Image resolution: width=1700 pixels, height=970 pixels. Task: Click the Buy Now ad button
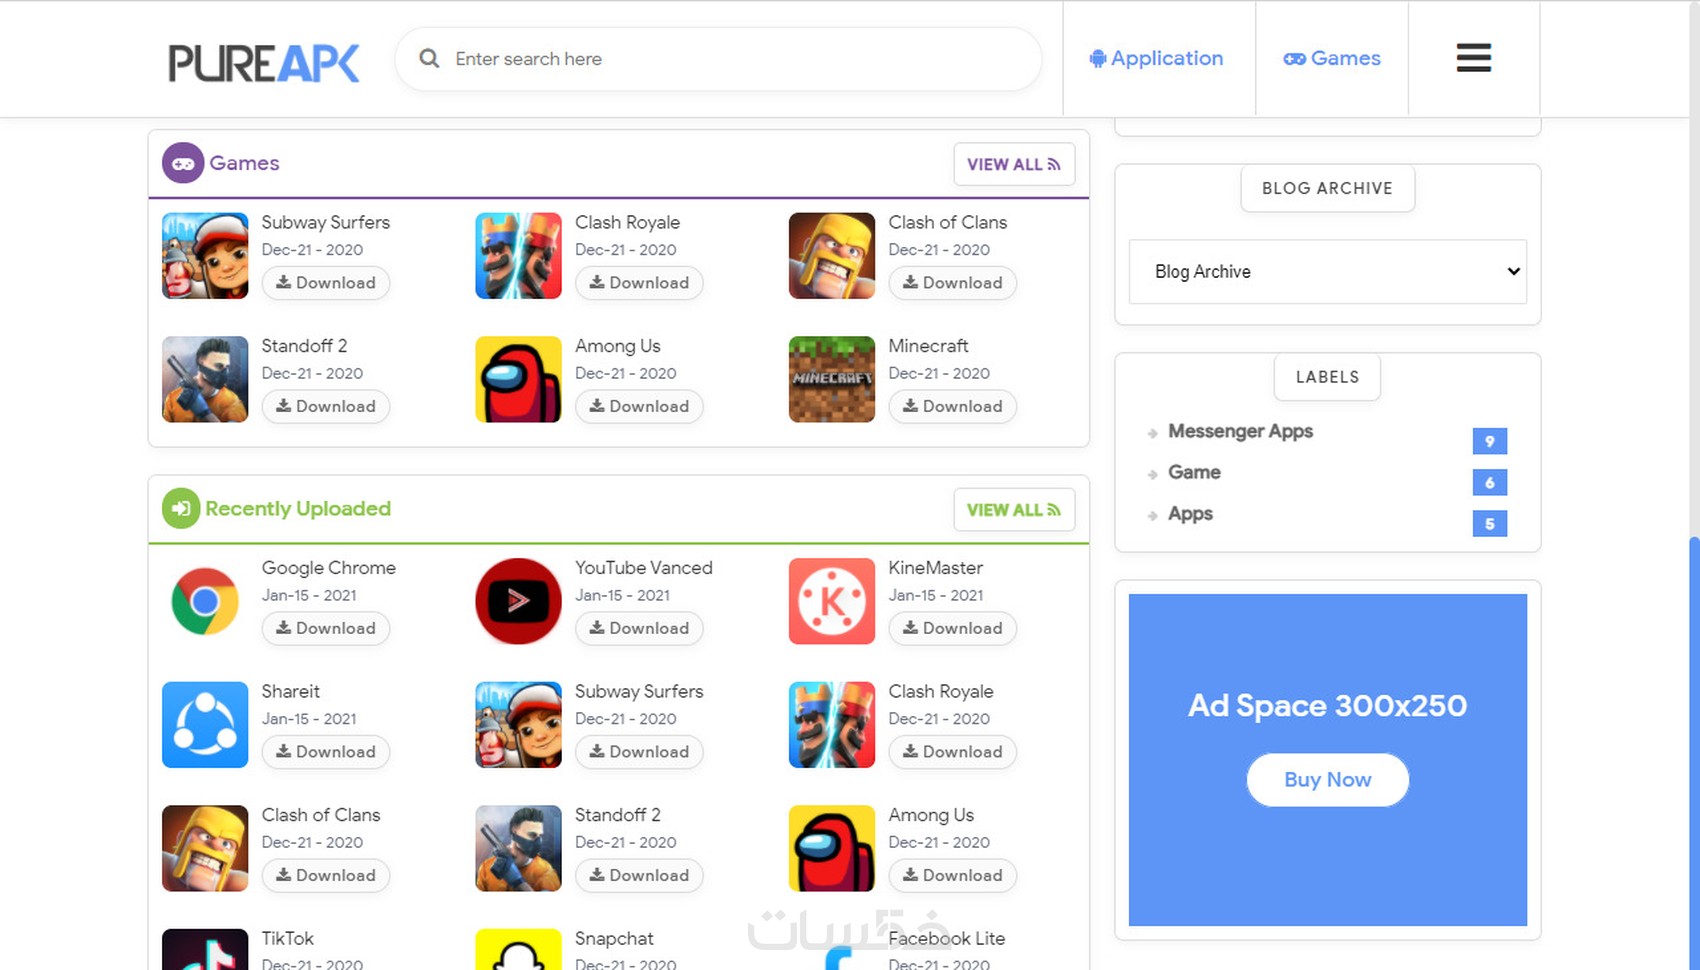click(1327, 780)
